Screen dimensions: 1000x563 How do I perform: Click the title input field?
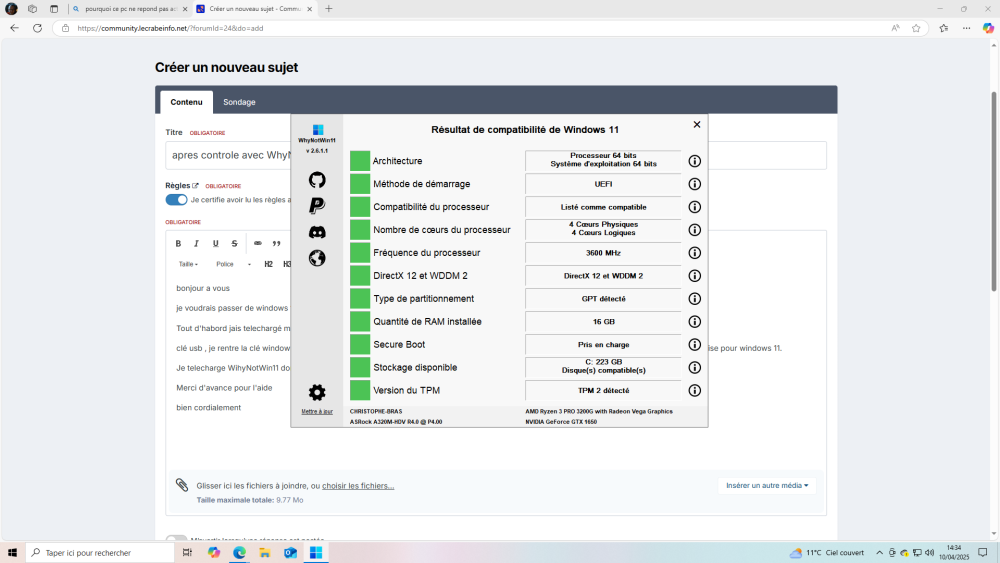click(x=496, y=156)
